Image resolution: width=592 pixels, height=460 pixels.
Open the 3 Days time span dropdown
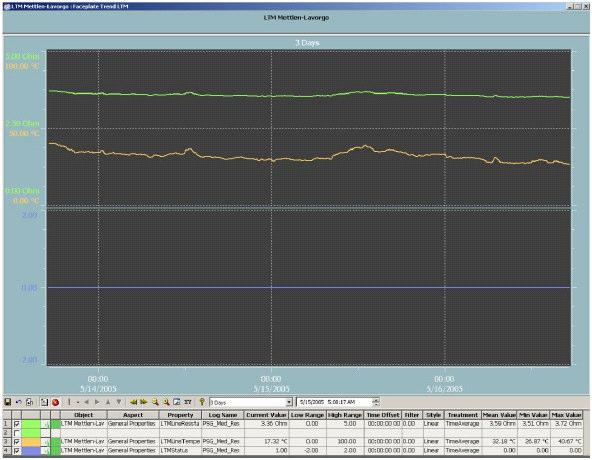tap(289, 403)
